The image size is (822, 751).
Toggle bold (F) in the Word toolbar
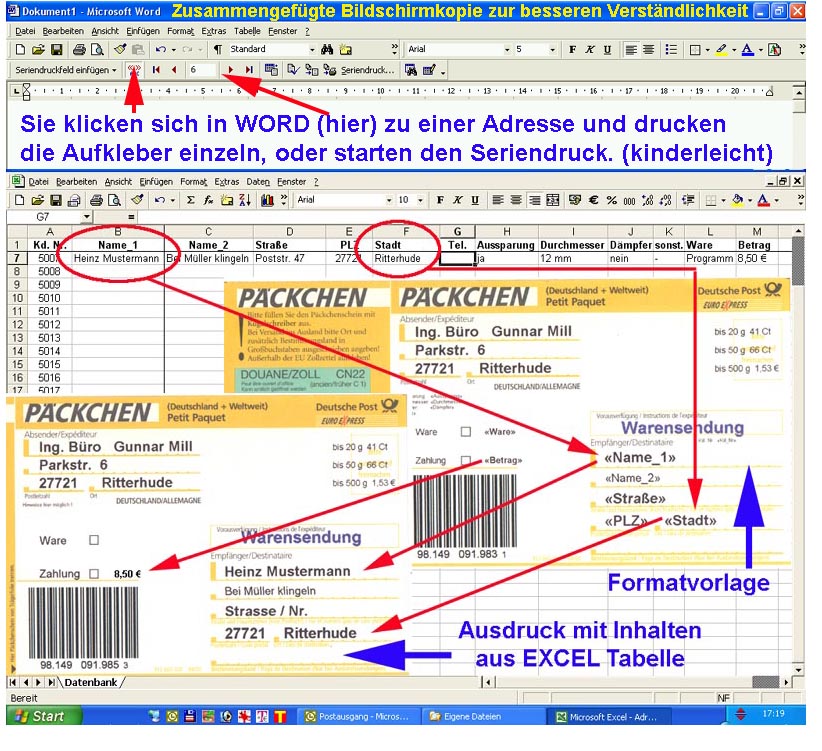click(x=572, y=50)
